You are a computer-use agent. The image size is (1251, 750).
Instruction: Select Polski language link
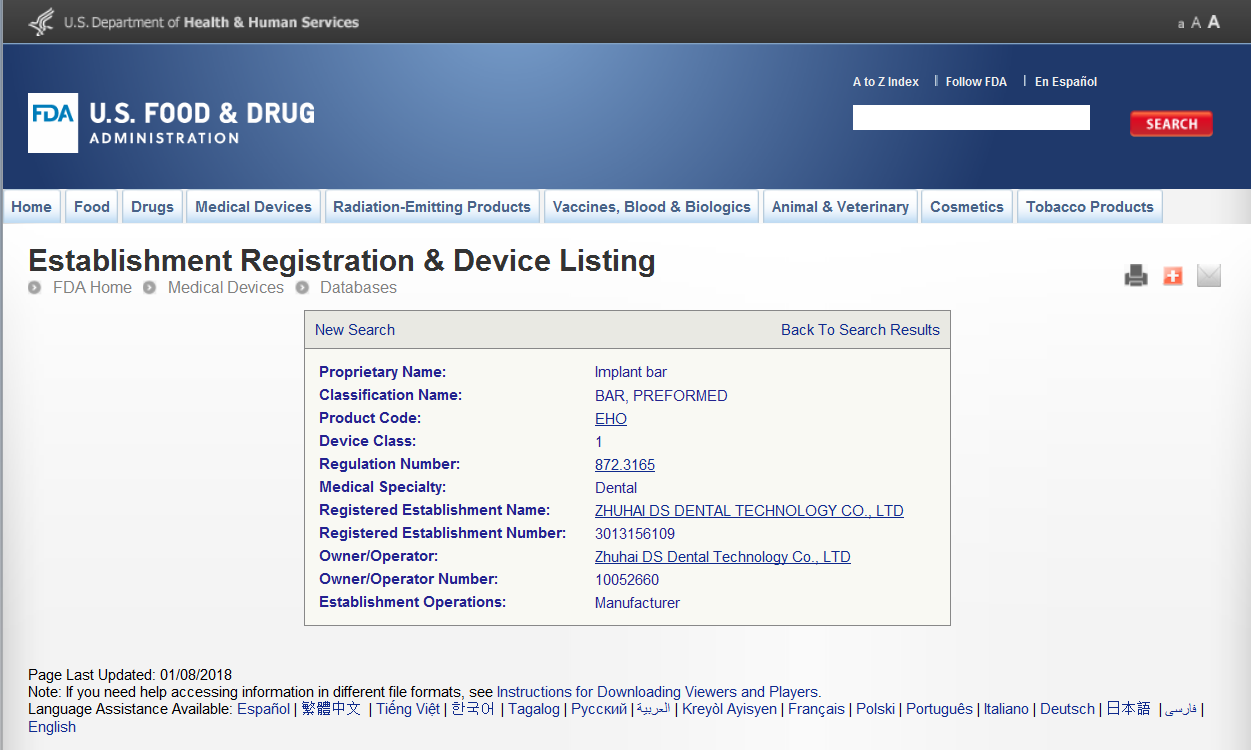click(x=876, y=709)
